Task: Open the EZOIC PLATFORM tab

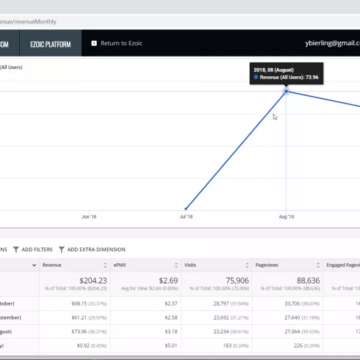Action: point(51,44)
